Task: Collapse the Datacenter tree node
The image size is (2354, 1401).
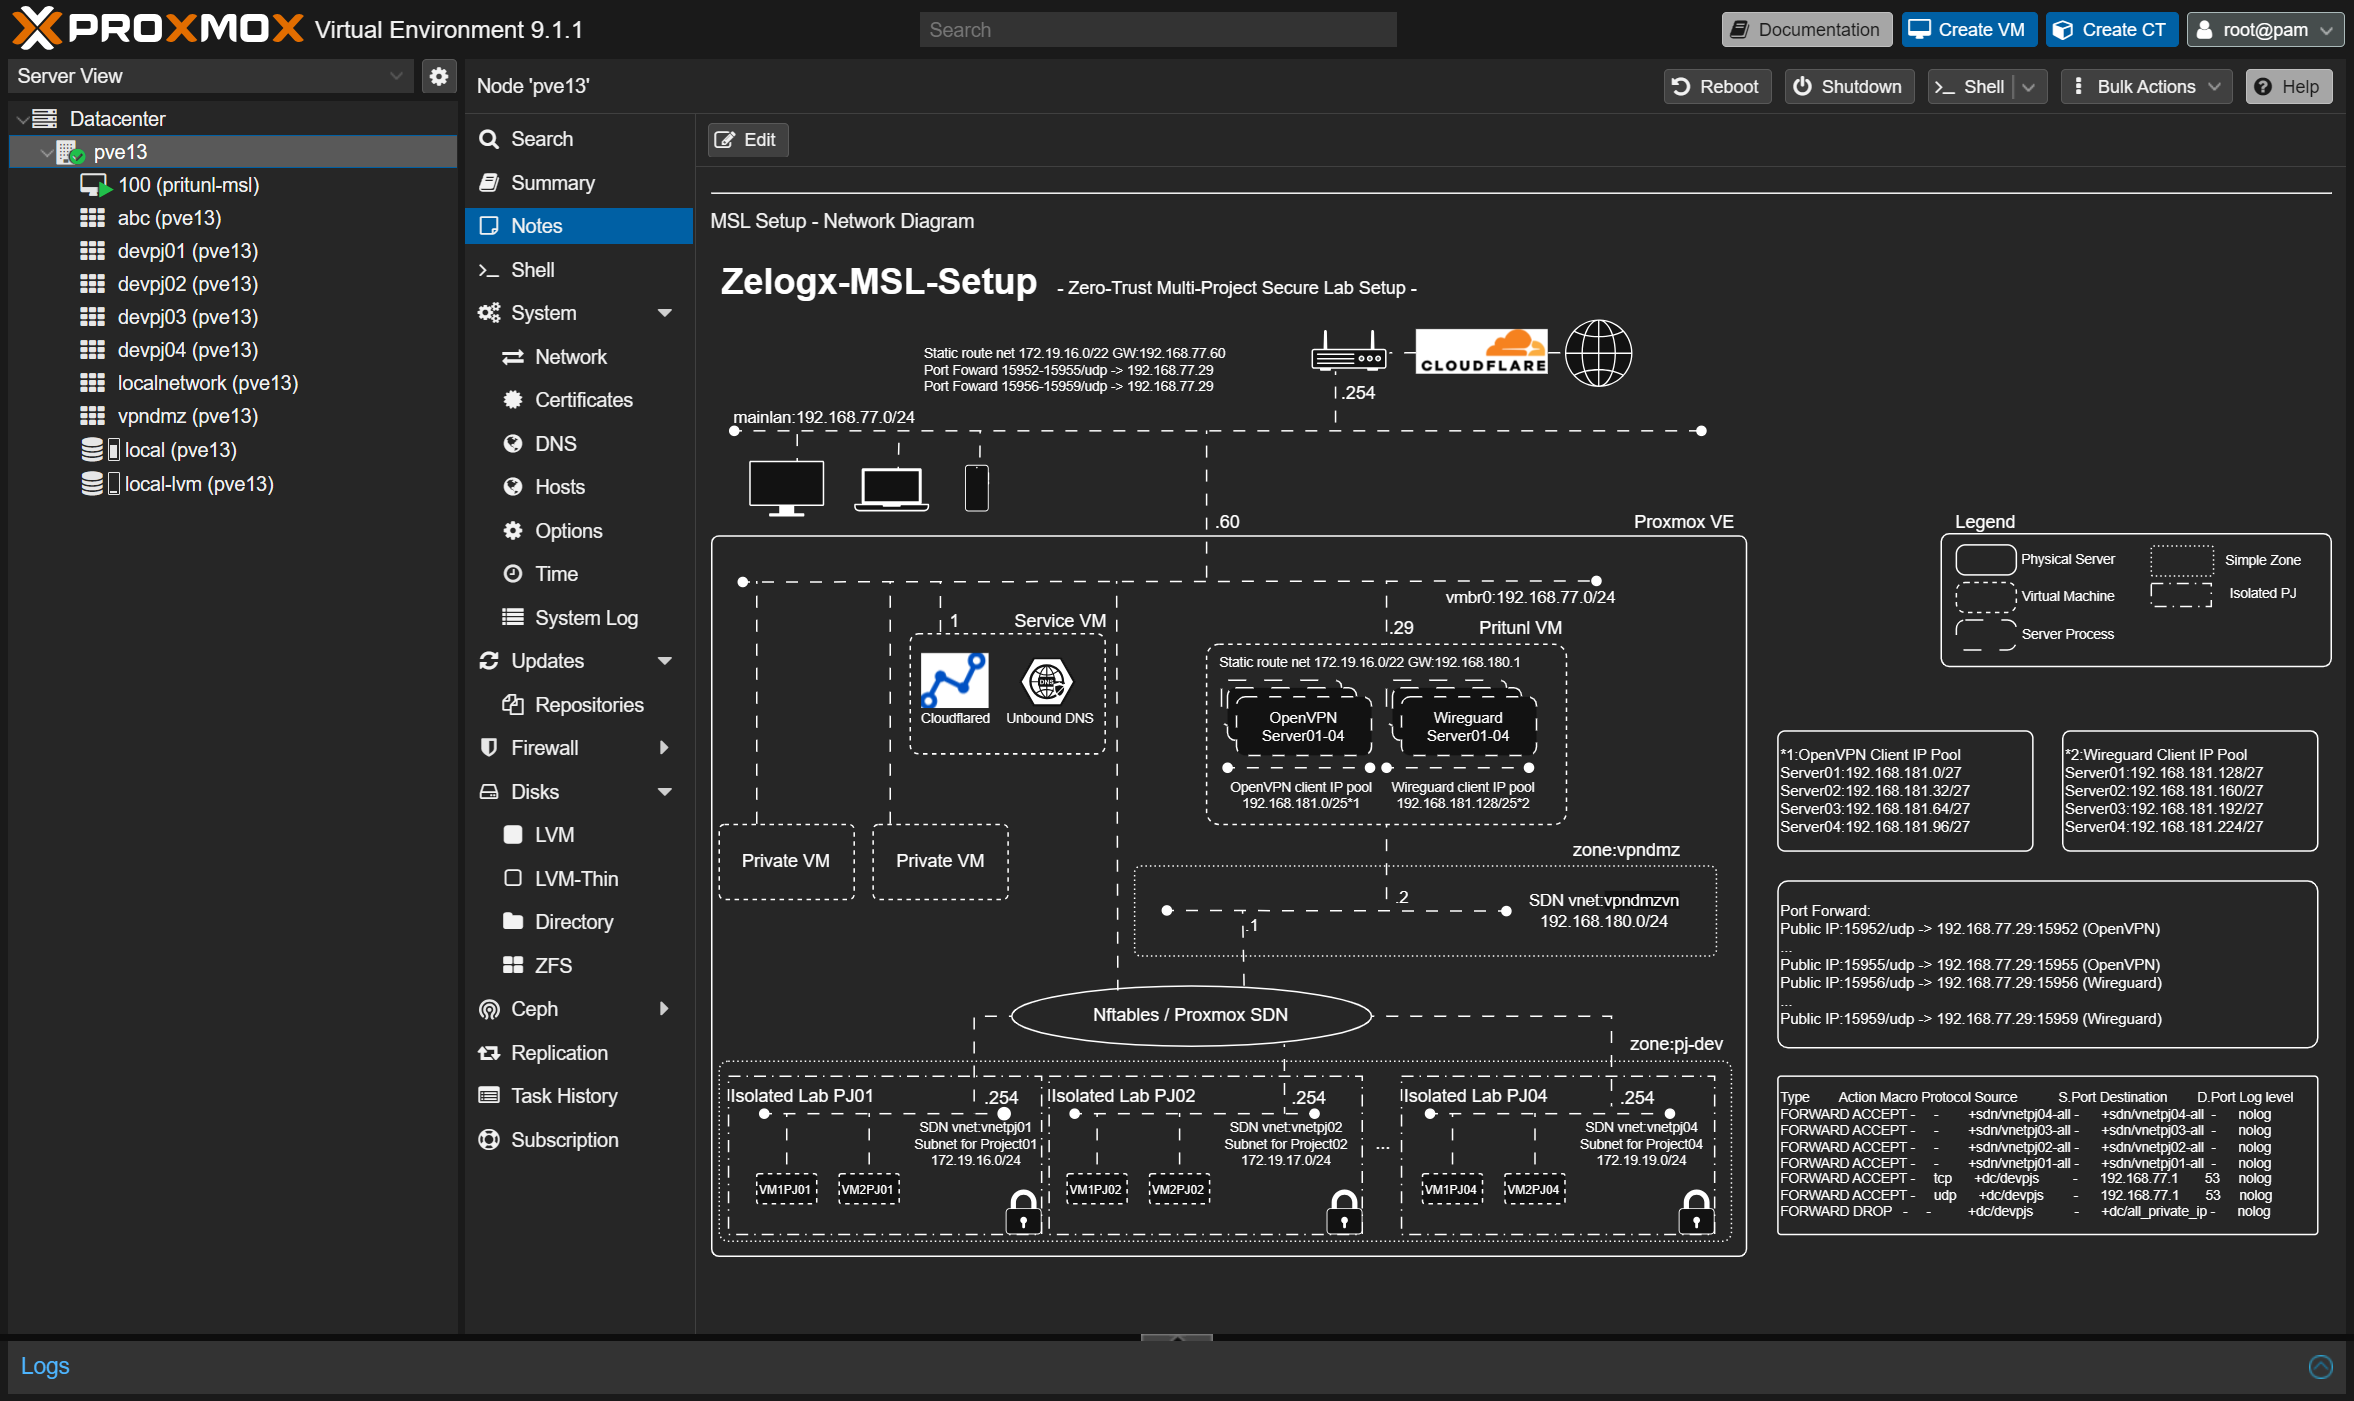Action: pyautogui.click(x=23, y=119)
